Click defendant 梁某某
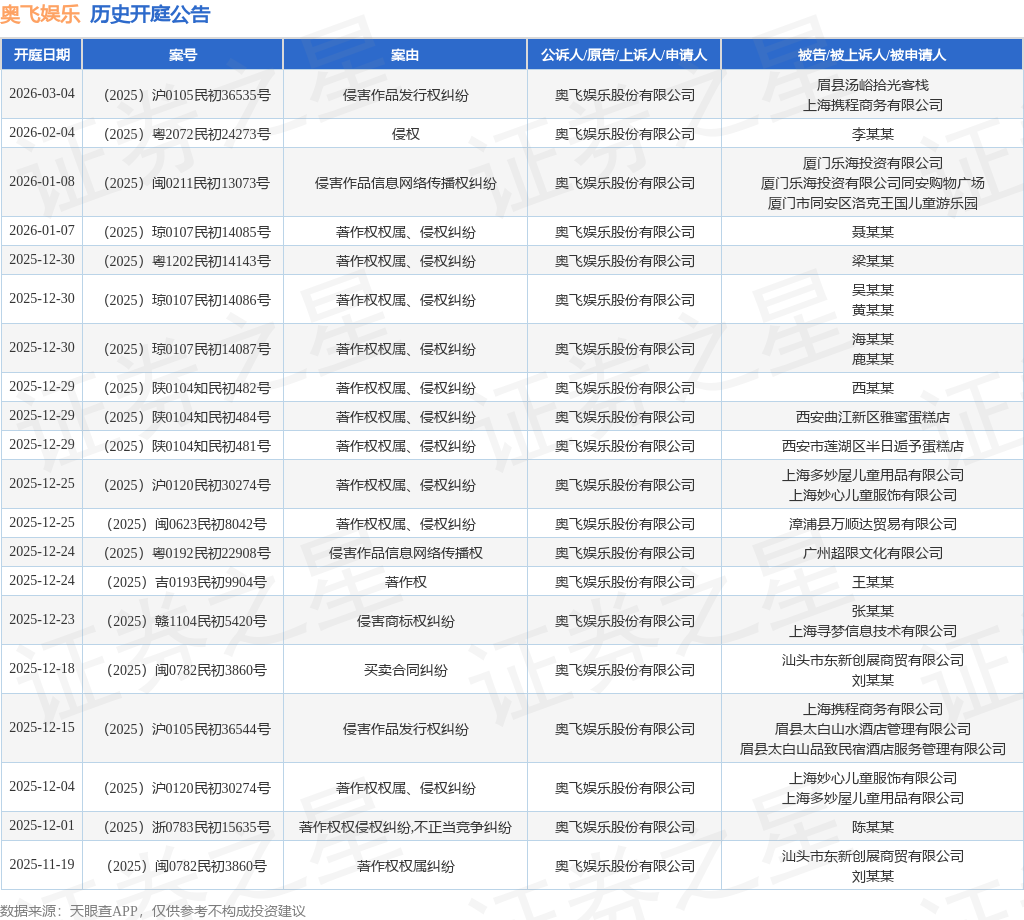 click(872, 261)
